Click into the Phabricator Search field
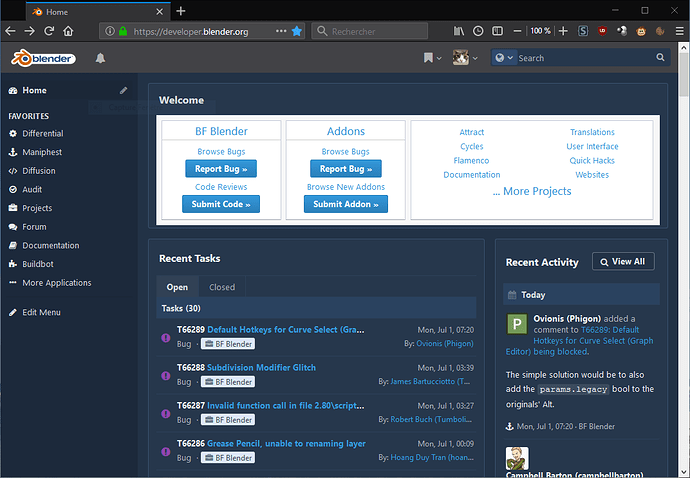690x478 pixels. (585, 58)
